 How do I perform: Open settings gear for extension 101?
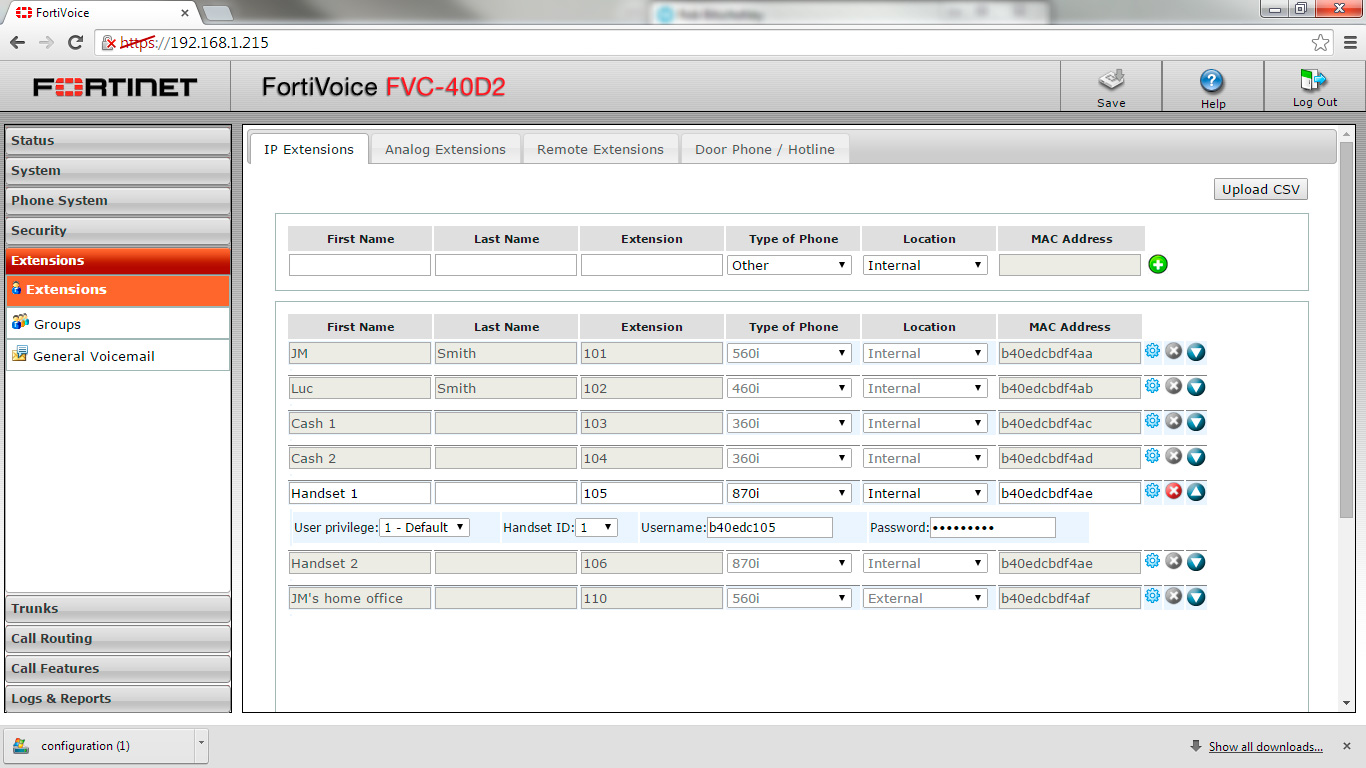[1152, 352]
